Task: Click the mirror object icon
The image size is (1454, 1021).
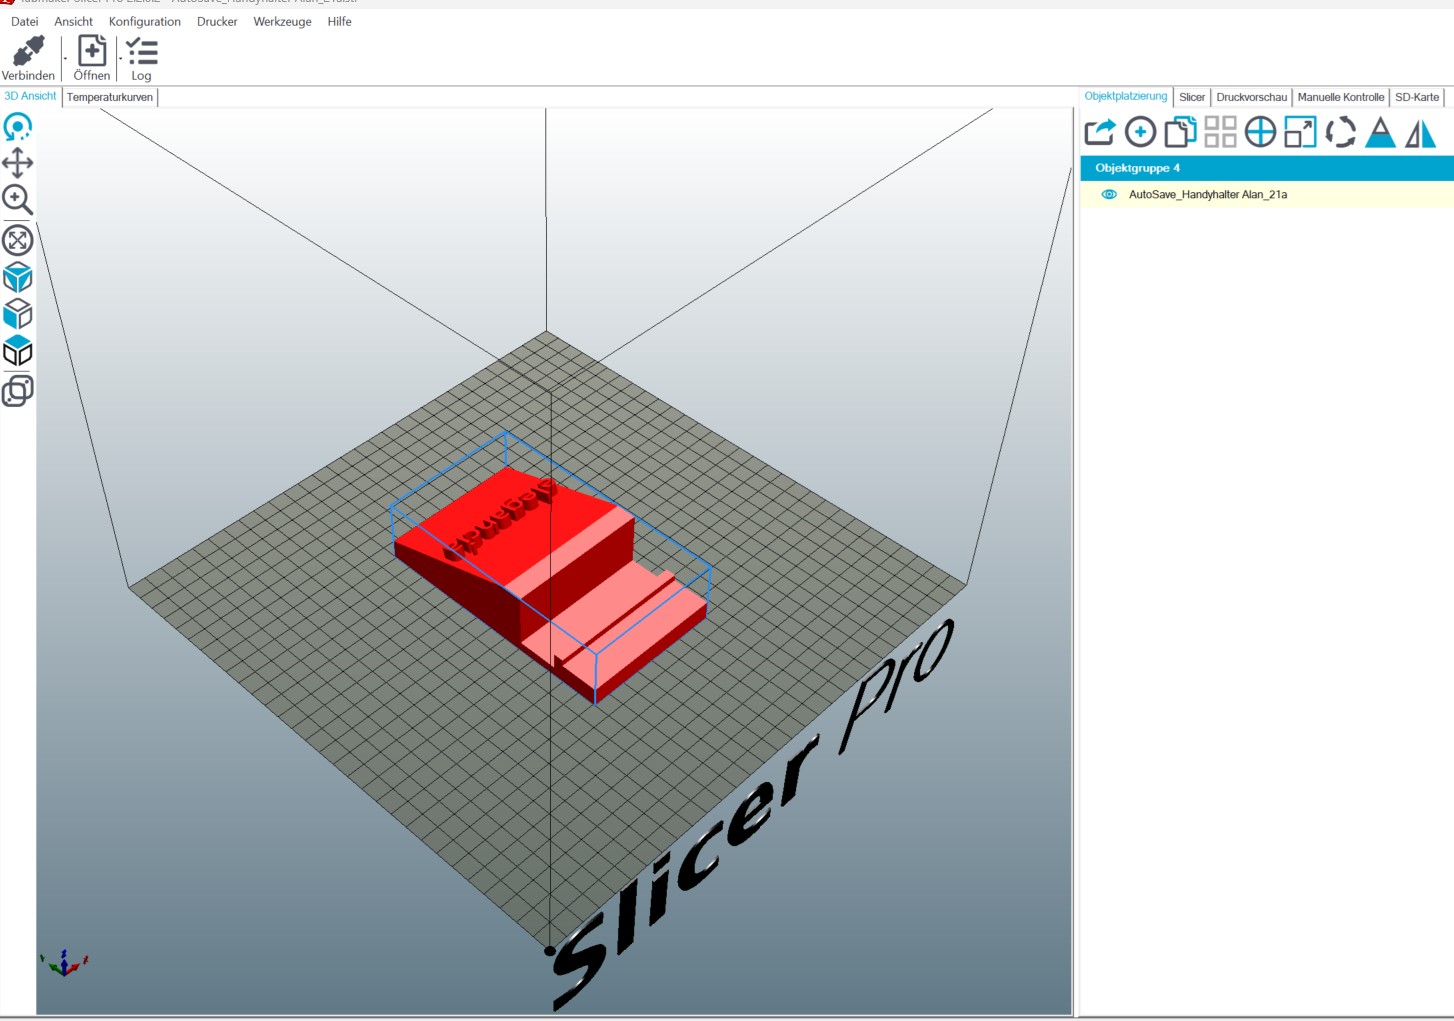Action: click(1420, 132)
